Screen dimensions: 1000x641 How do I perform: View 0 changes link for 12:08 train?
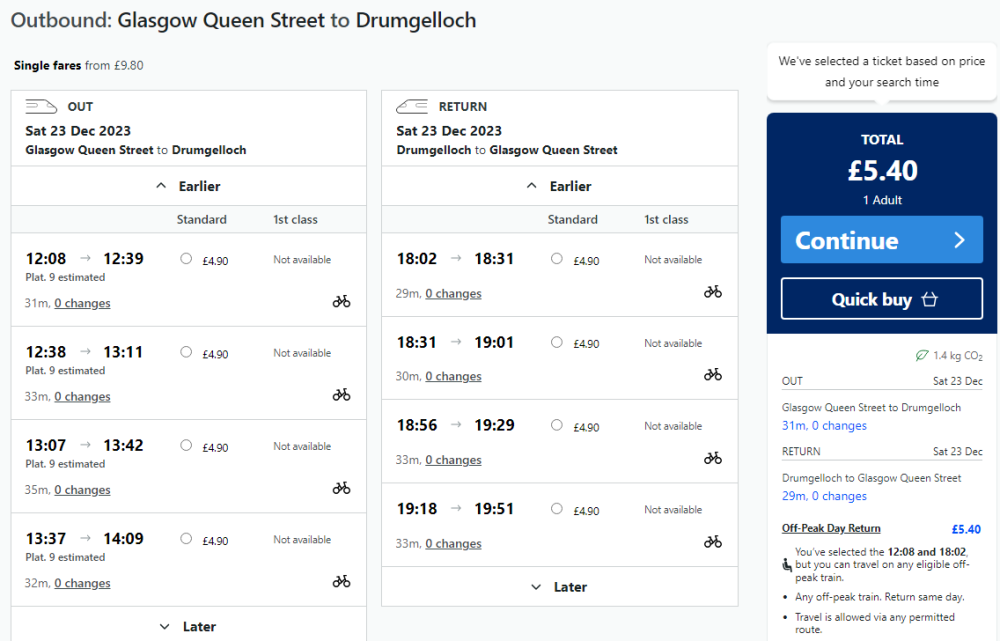tap(82, 303)
